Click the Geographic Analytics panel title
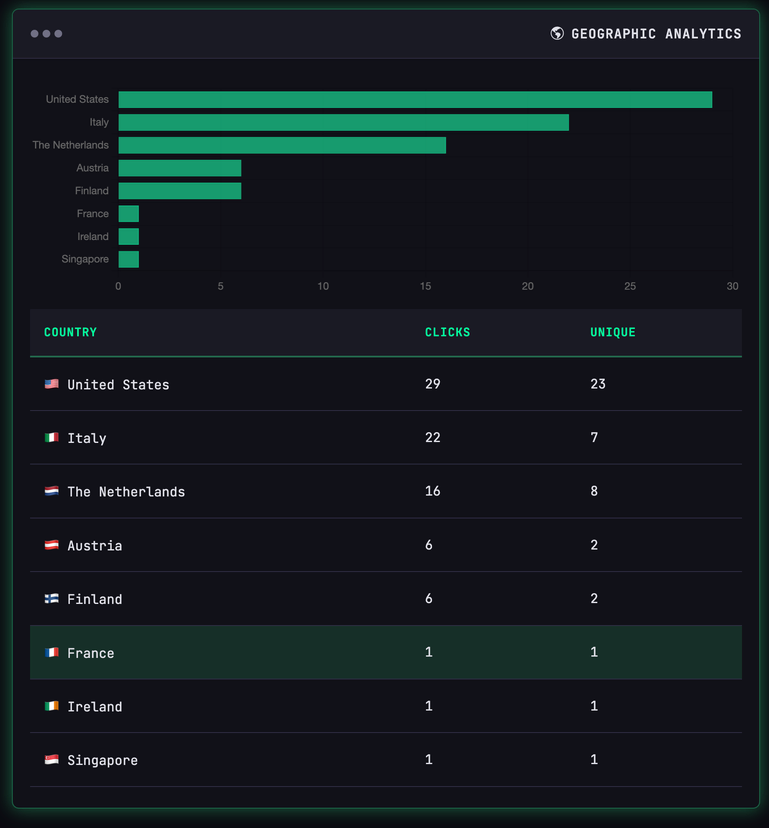Viewport: 769px width, 828px height. [x=656, y=34]
